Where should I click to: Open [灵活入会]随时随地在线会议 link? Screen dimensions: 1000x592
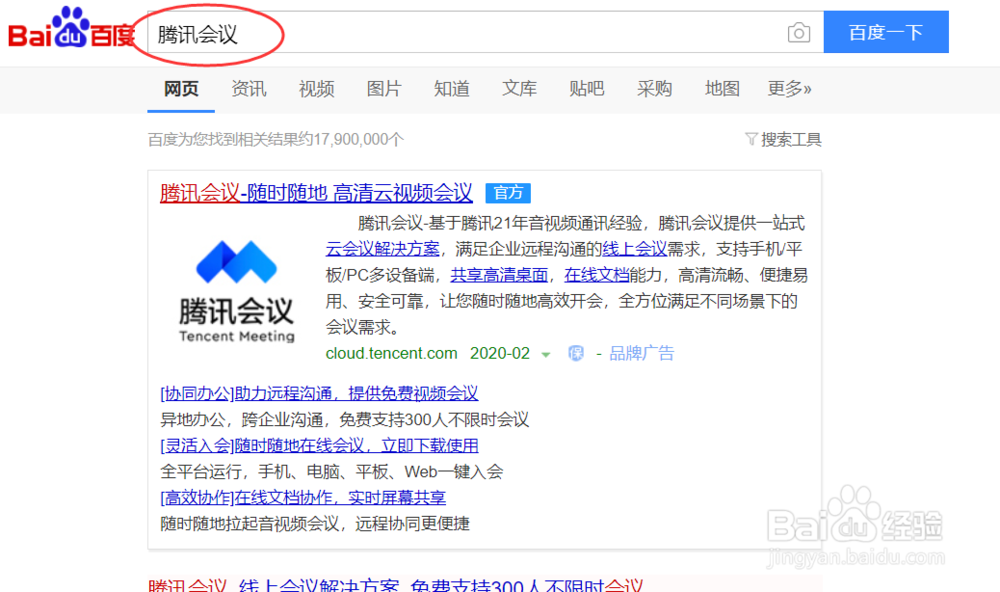coord(319,445)
